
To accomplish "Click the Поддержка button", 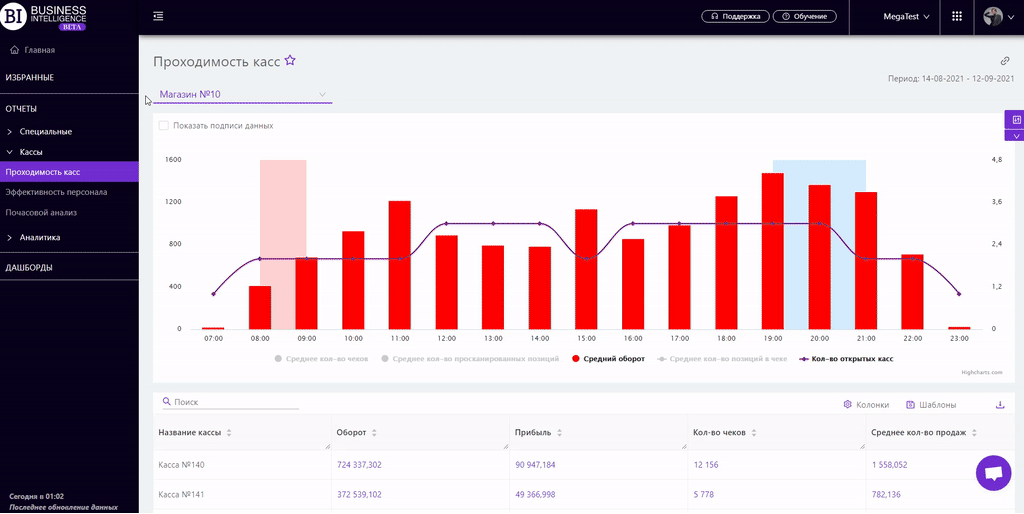I will 736,16.
